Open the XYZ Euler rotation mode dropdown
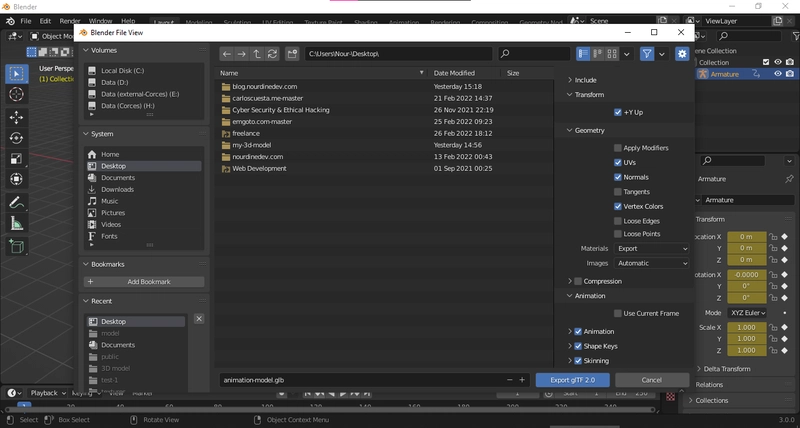This screenshot has width=800, height=428. pyautogui.click(x=747, y=313)
